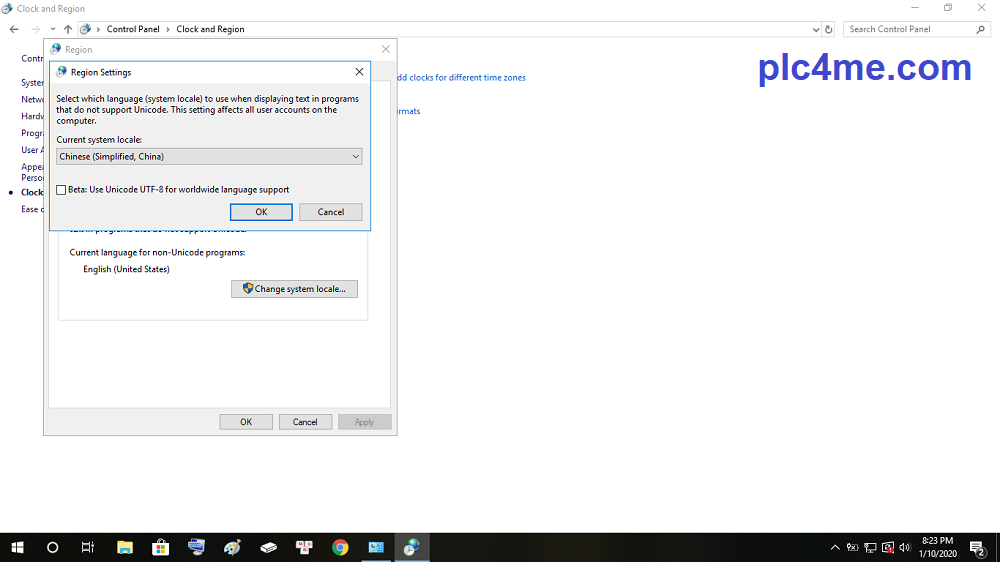Click OK in Region Settings dialog

tap(261, 212)
